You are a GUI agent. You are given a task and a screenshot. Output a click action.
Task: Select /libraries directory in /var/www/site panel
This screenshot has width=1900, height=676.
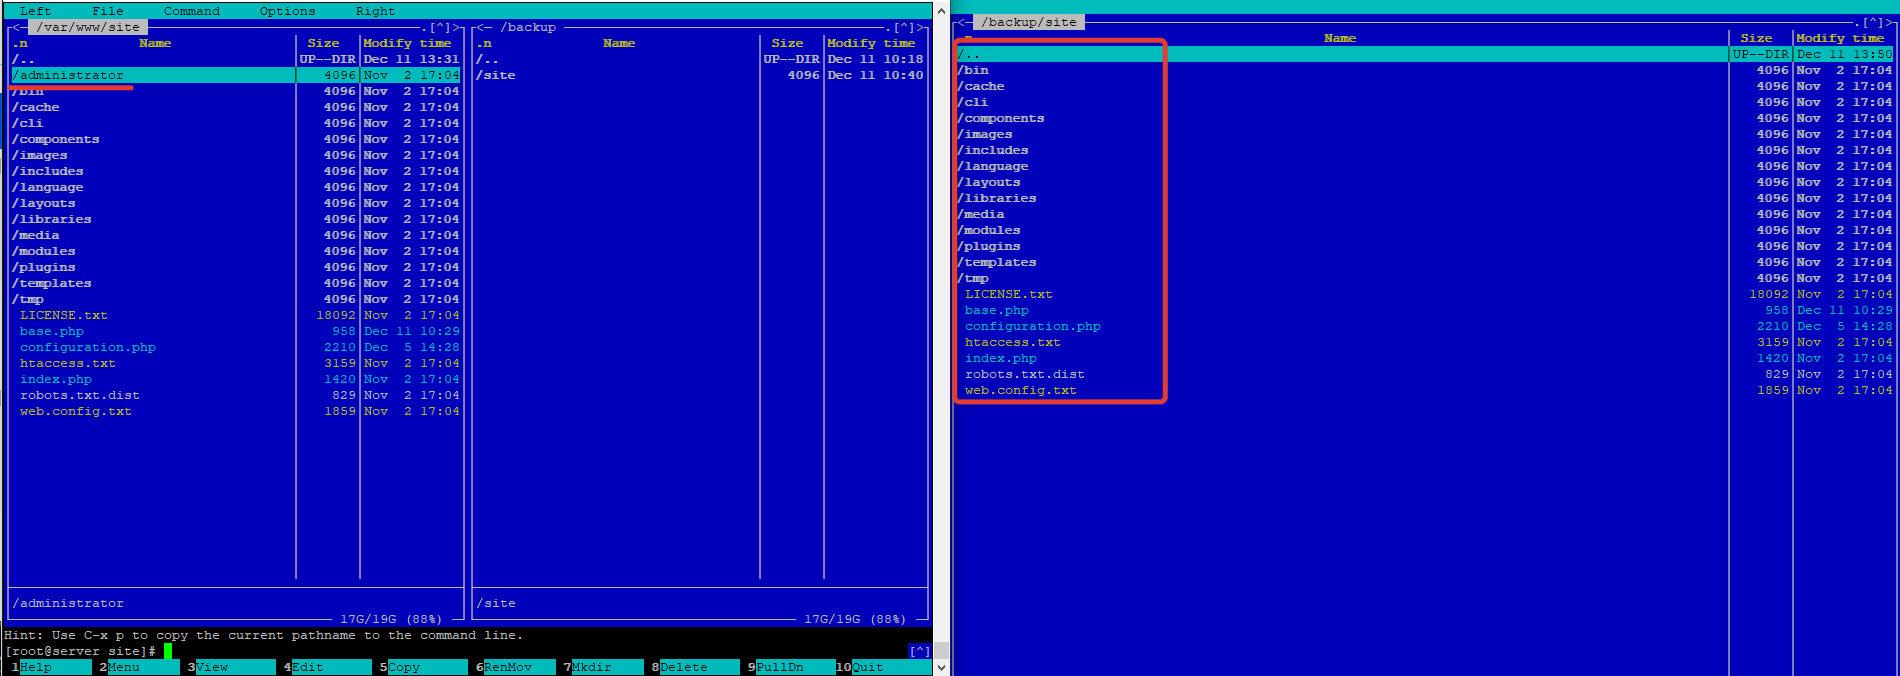[235, 219]
